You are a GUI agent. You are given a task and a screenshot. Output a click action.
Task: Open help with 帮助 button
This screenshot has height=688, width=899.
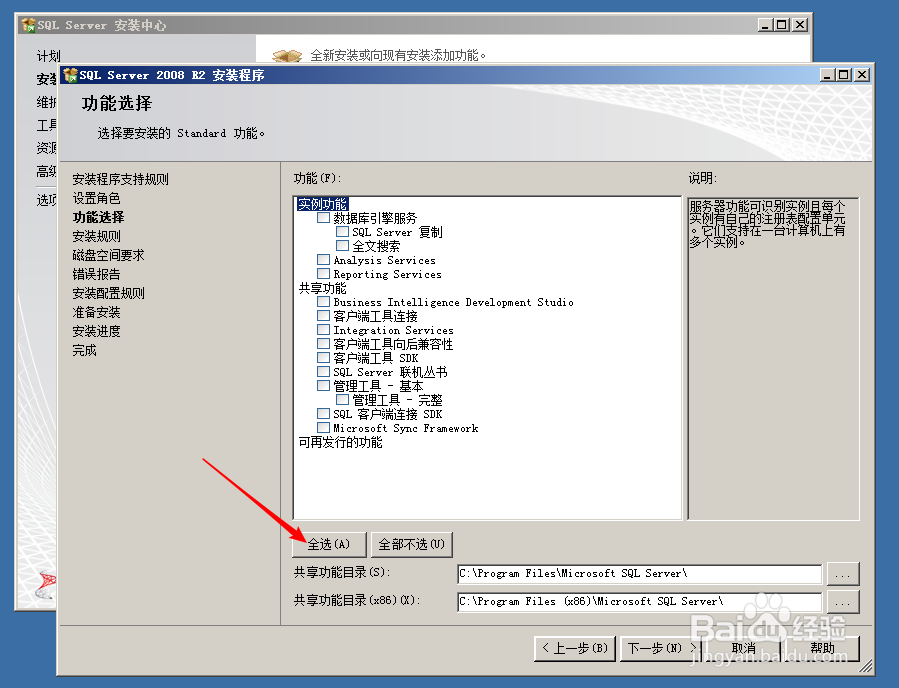pyautogui.click(x=822, y=648)
